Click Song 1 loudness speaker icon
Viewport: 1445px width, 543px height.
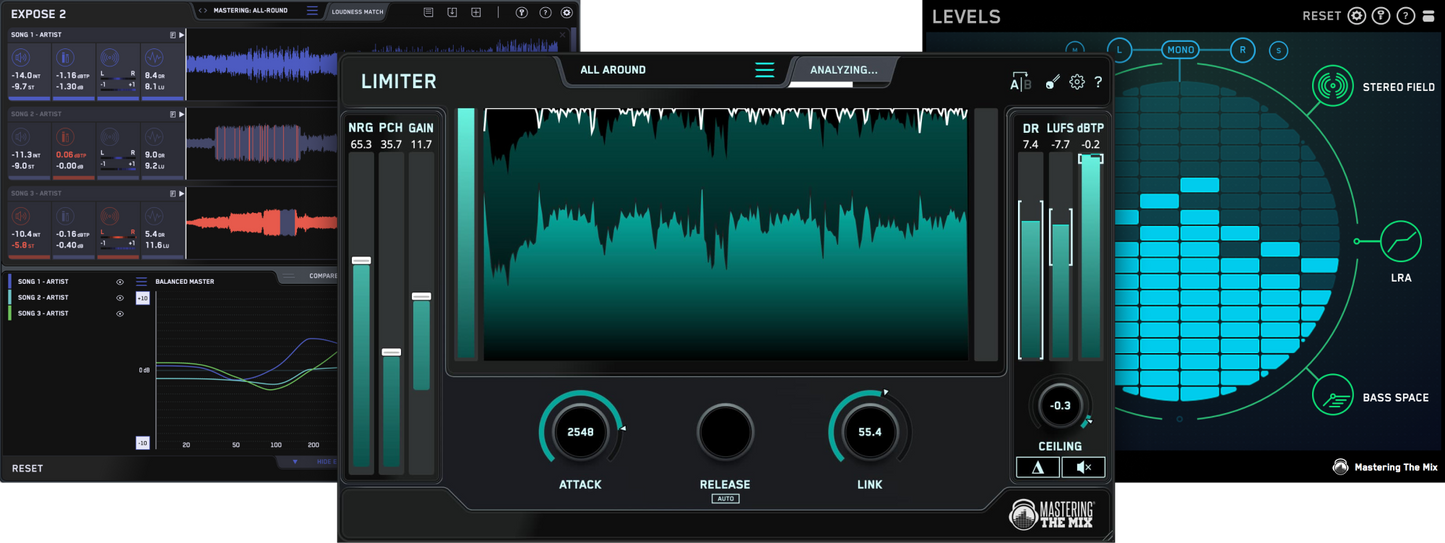pos(20,57)
